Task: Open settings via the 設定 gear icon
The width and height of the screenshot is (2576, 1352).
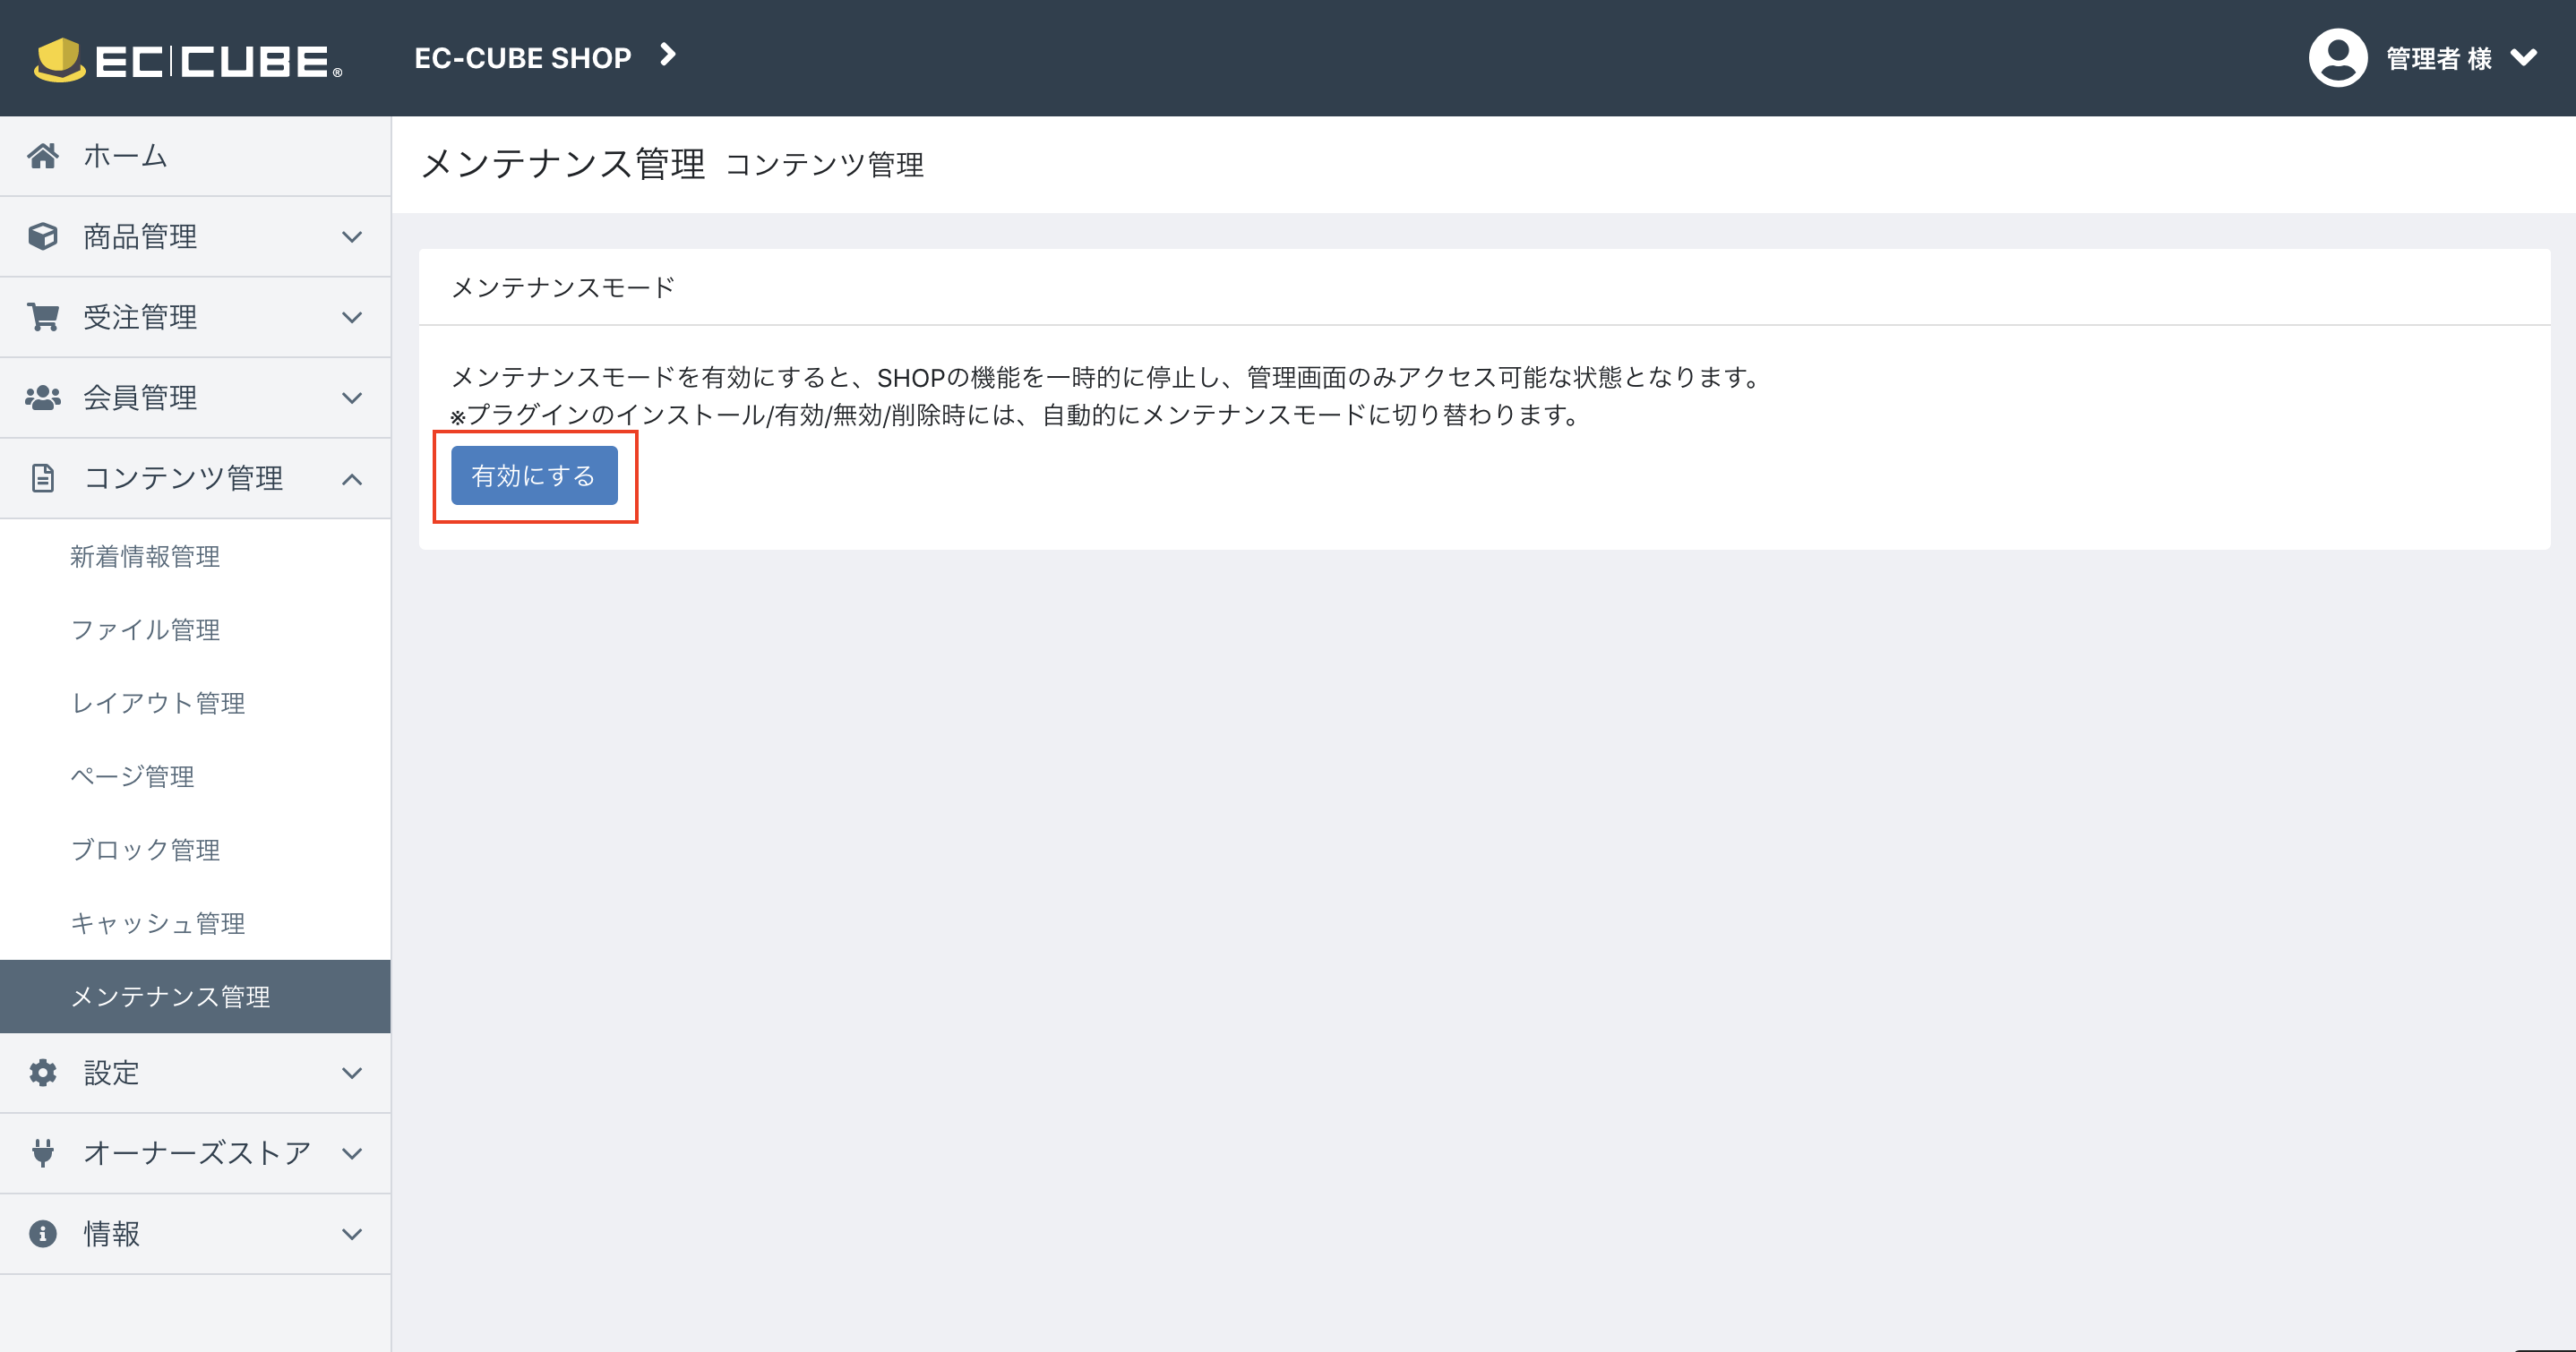Action: (44, 1072)
